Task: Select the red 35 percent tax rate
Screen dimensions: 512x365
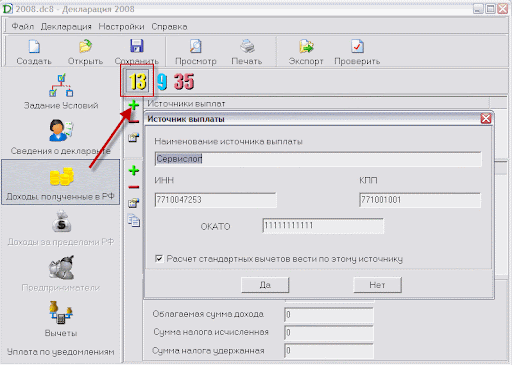Action: click(184, 82)
